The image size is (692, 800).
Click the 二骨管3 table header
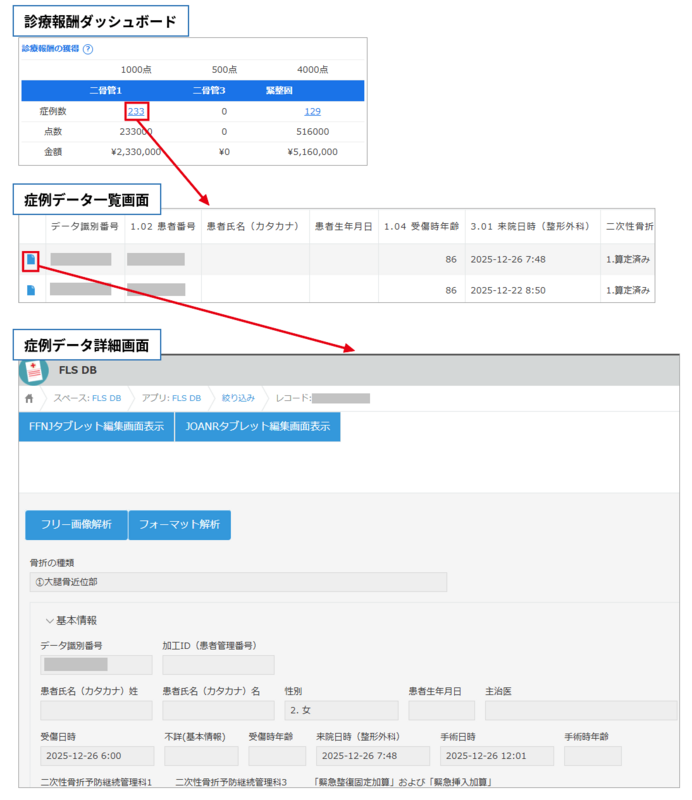tap(209, 90)
